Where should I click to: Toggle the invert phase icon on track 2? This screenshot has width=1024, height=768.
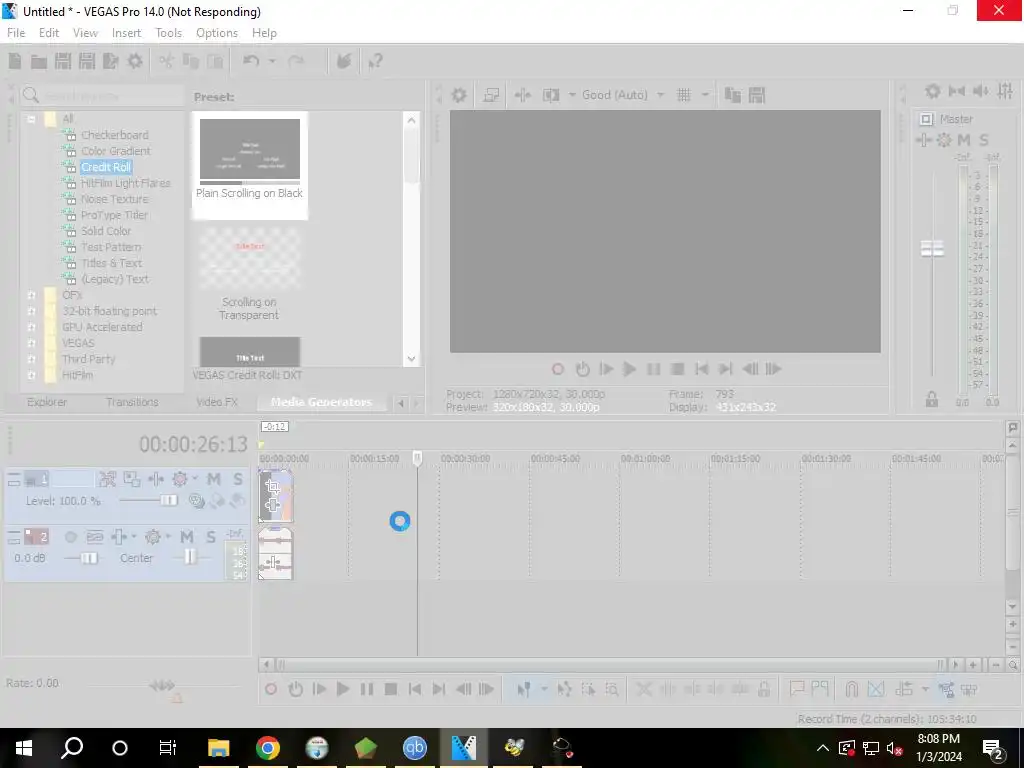tap(95, 537)
